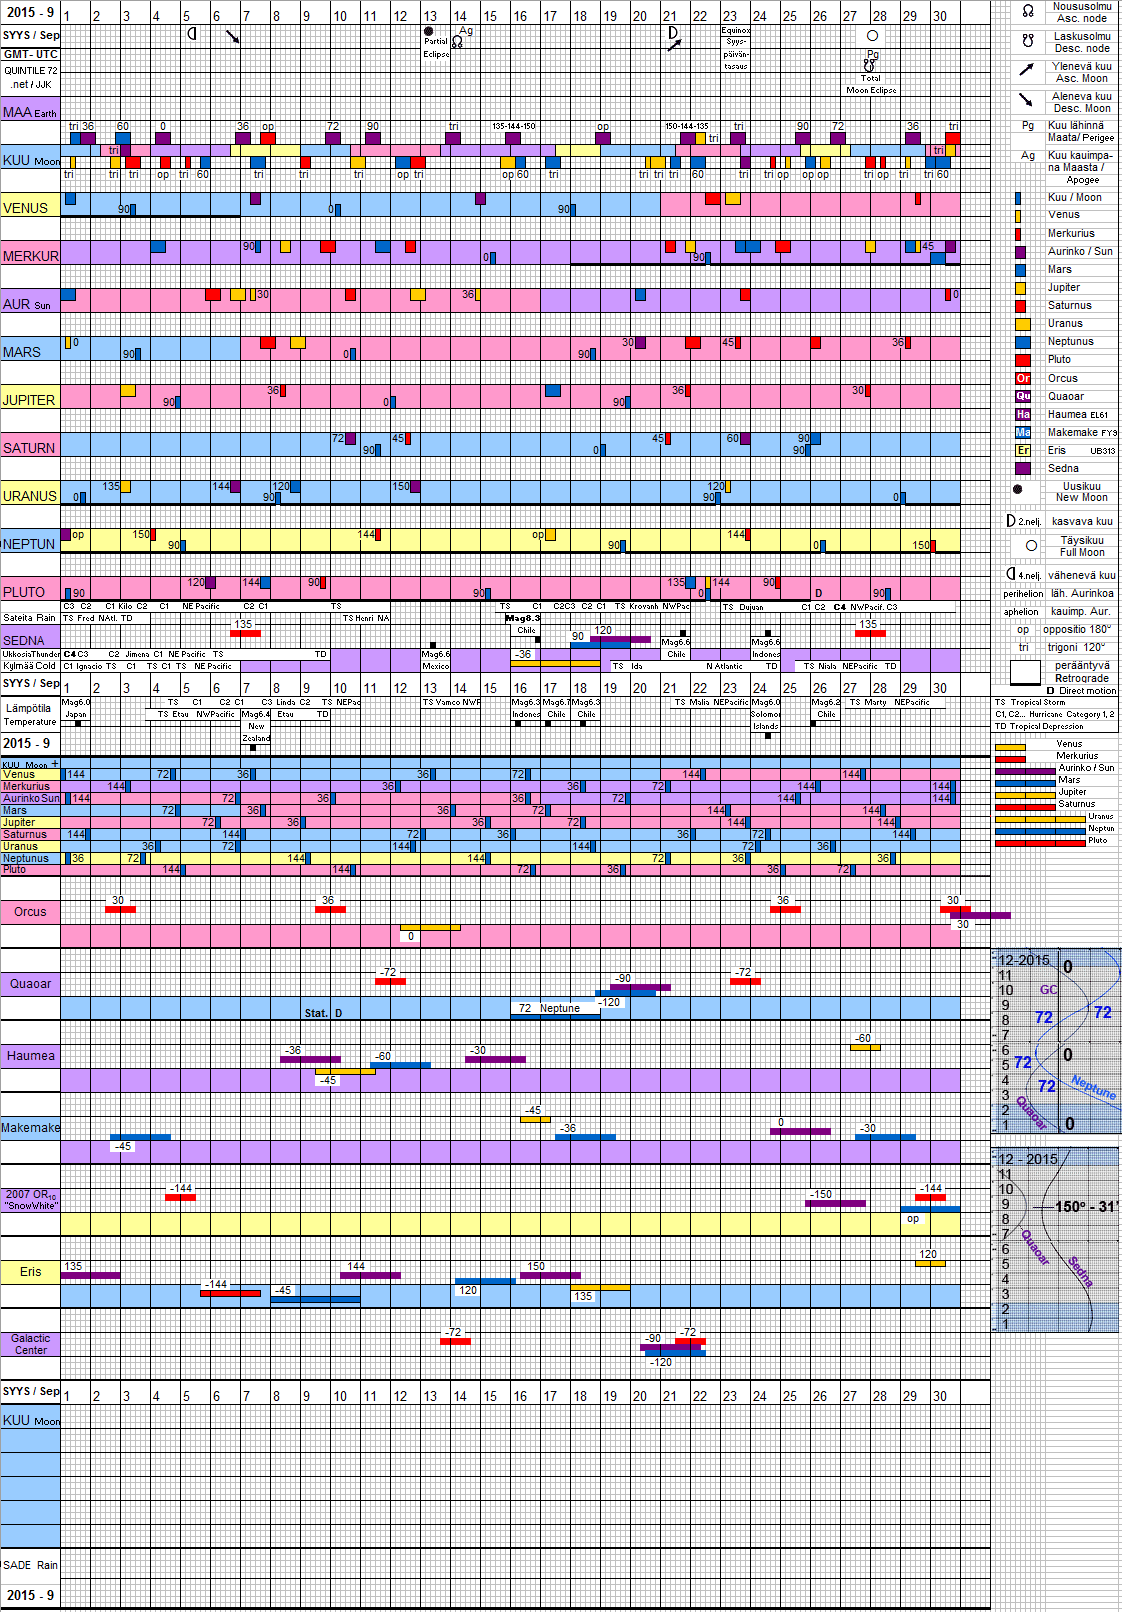Viewport: 1122px width, 1612px height.
Task: Click the Full Moon circle in the legend
Action: pos(1031,546)
